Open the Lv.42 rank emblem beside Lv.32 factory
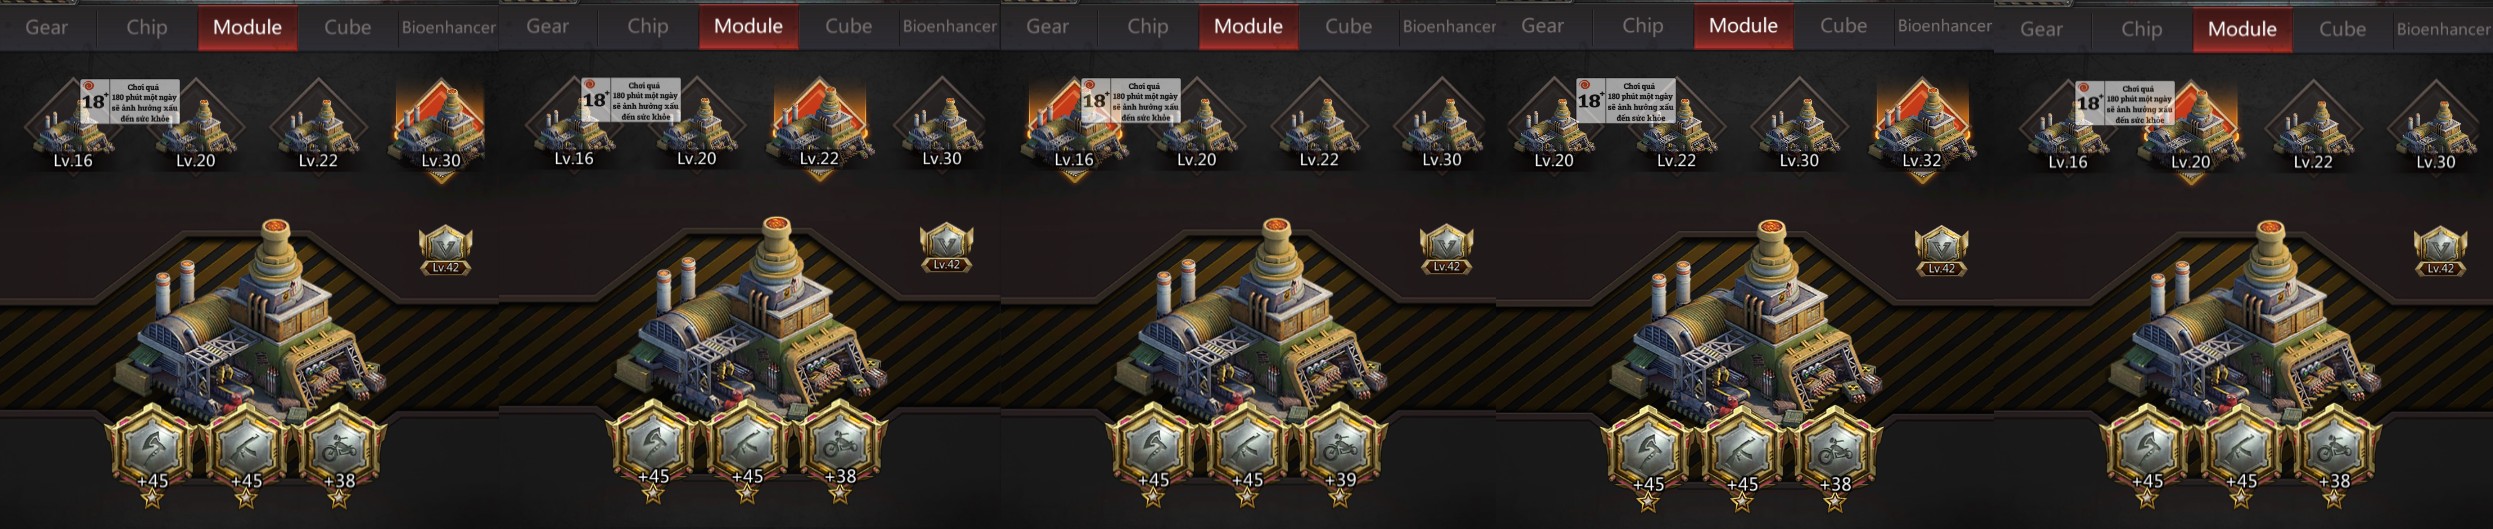Screen dimensions: 2493x529 point(1941,251)
